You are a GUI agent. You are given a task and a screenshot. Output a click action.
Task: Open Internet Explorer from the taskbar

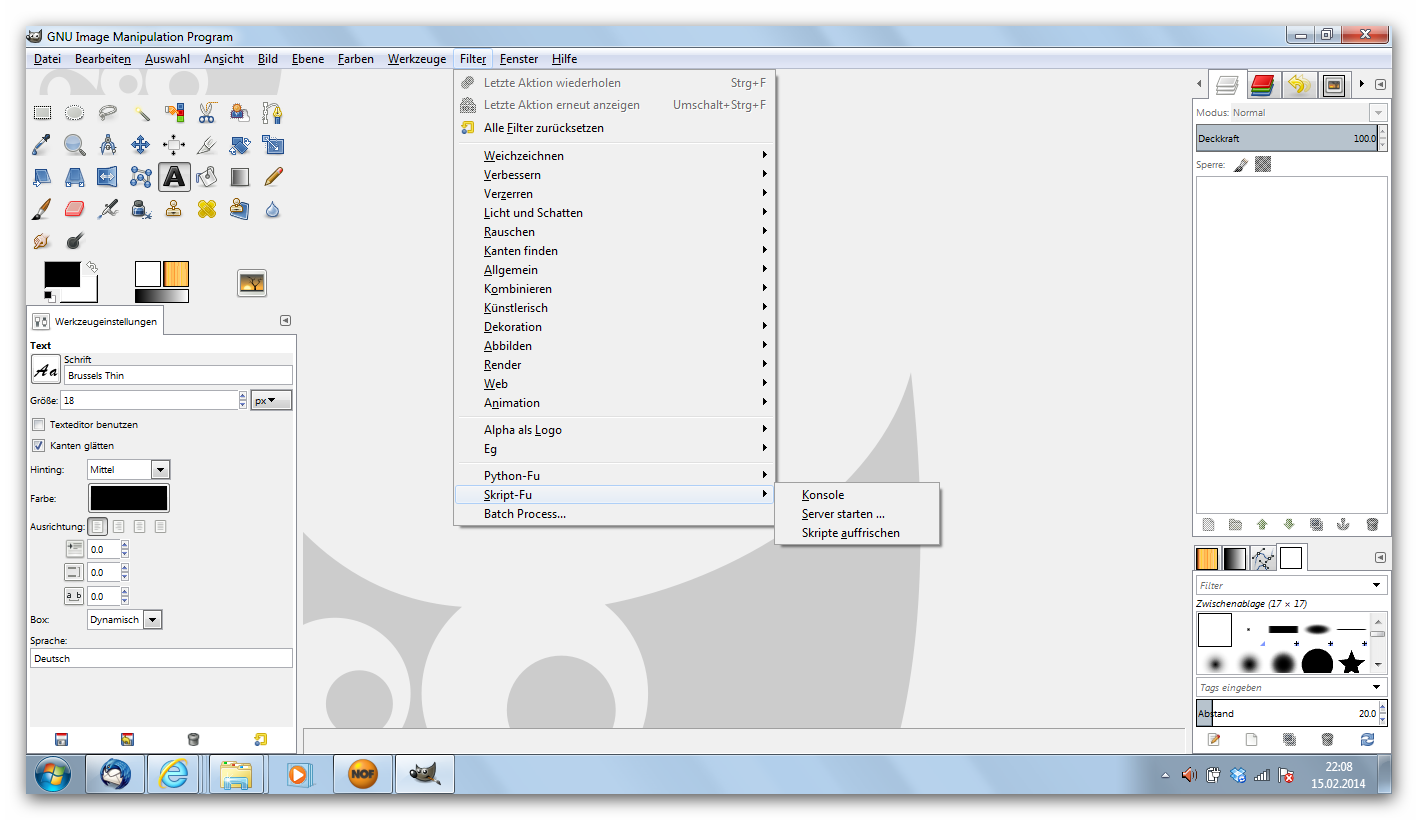[x=175, y=774]
